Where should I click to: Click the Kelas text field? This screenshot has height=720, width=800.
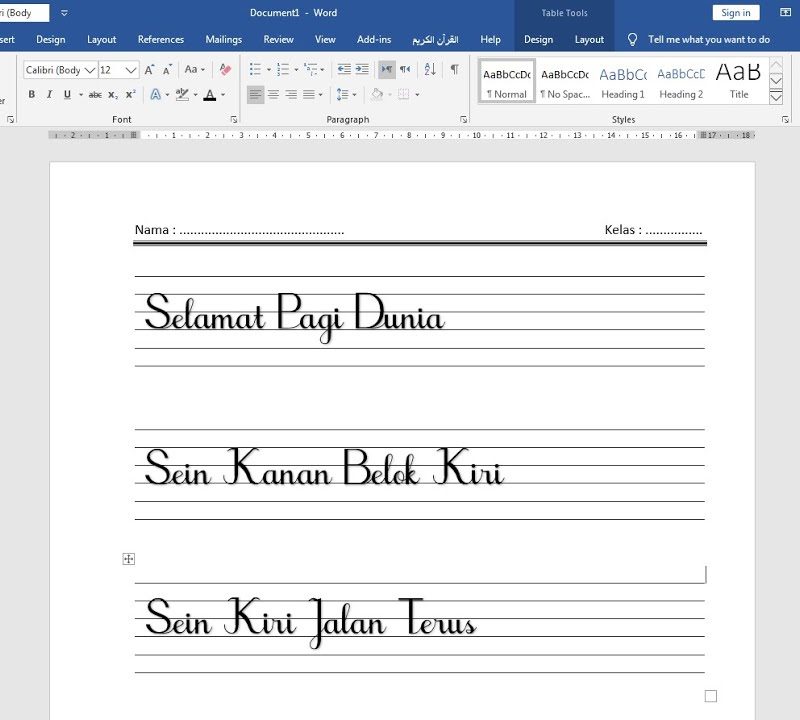[x=654, y=230]
